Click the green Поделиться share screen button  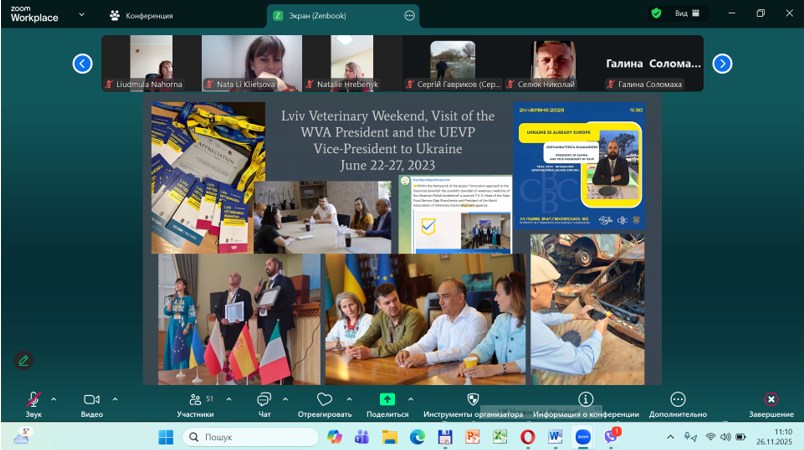point(387,400)
